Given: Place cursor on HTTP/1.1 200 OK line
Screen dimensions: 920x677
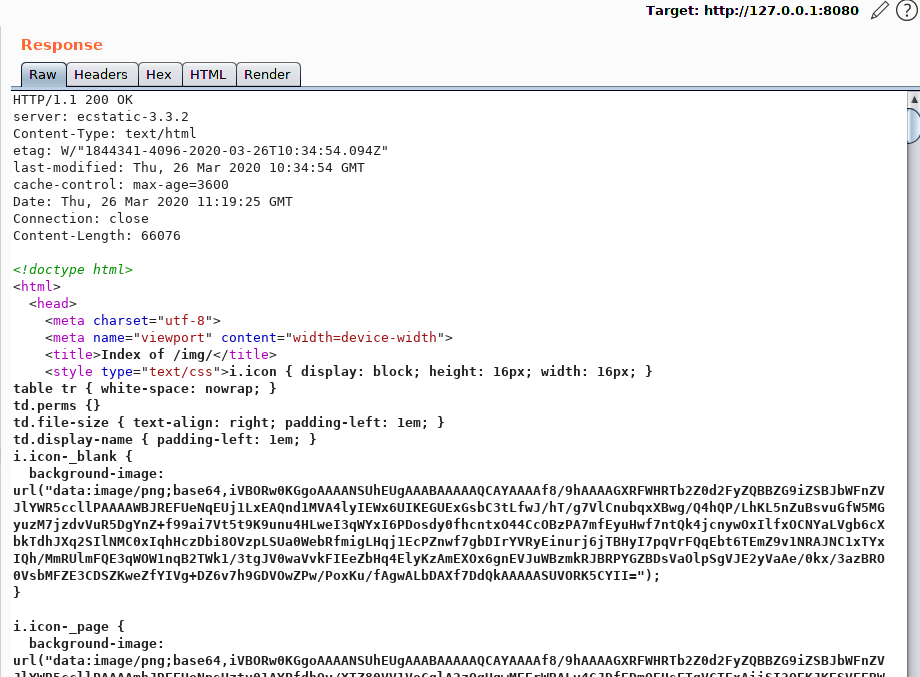Looking at the screenshot, I should click(x=72, y=100).
